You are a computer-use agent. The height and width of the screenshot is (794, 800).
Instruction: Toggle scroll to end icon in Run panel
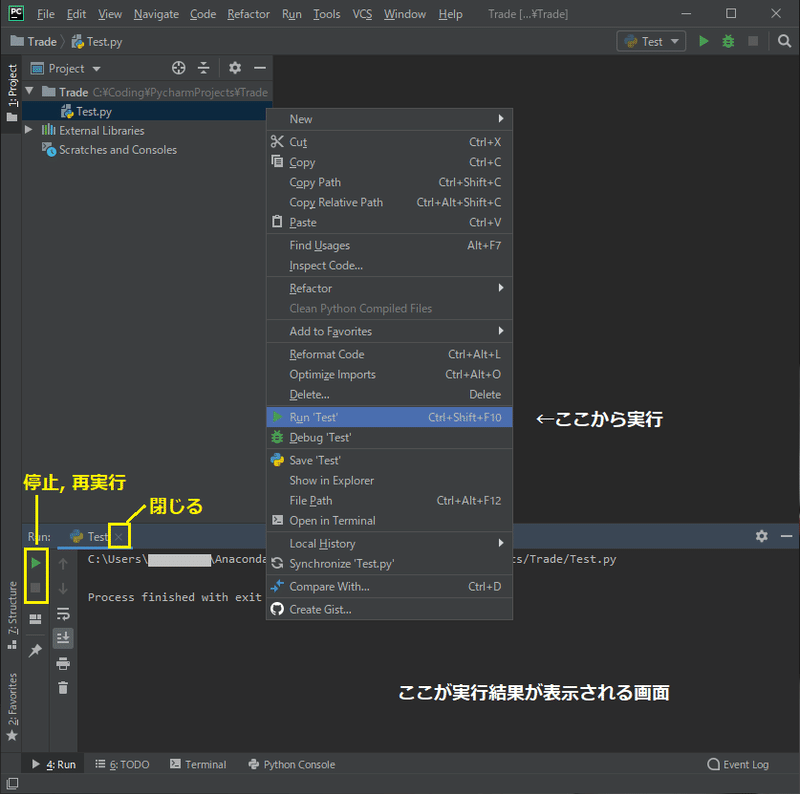[63, 638]
